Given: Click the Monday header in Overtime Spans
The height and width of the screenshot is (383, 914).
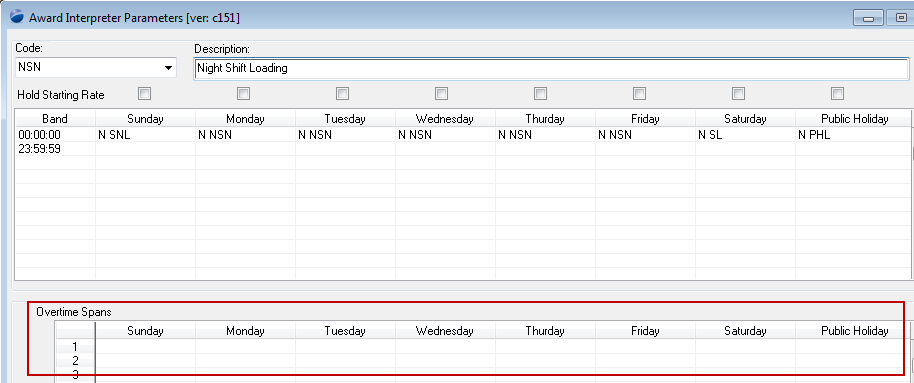Looking at the screenshot, I should tap(245, 331).
